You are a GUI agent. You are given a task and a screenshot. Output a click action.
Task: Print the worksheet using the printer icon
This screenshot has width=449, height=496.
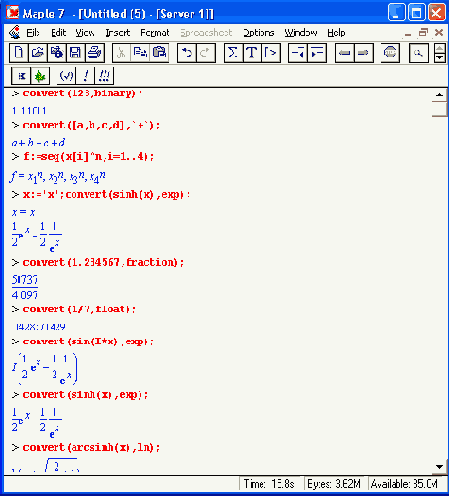[x=95, y=53]
